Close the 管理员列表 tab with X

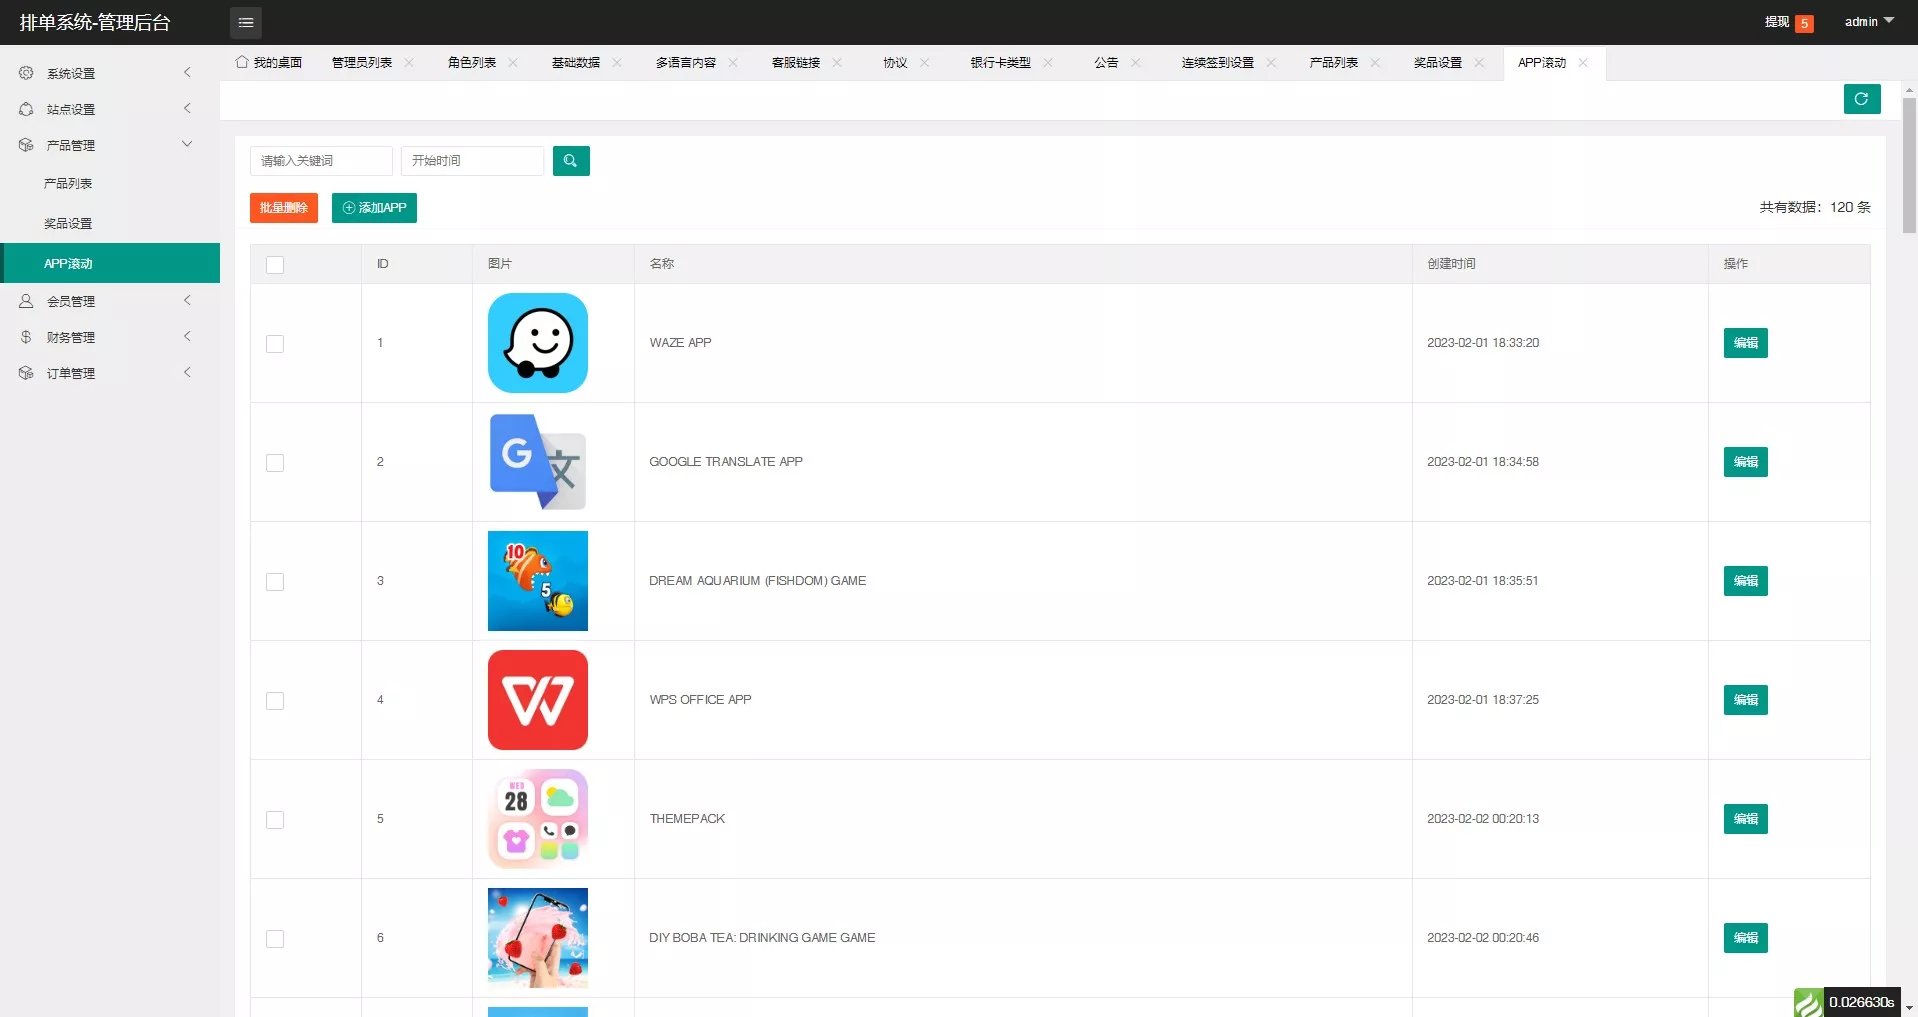[409, 63]
